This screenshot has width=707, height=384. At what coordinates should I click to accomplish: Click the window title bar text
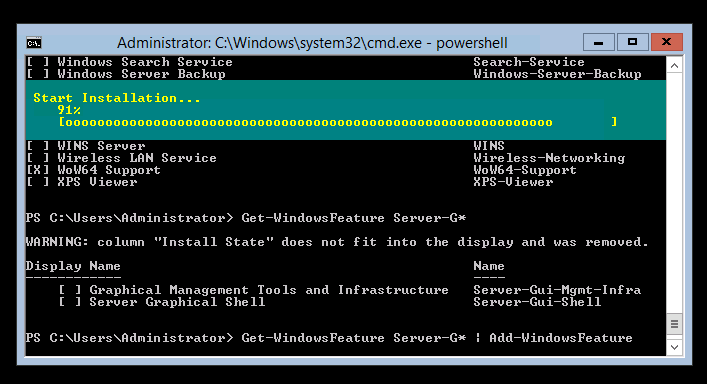[x=312, y=43]
